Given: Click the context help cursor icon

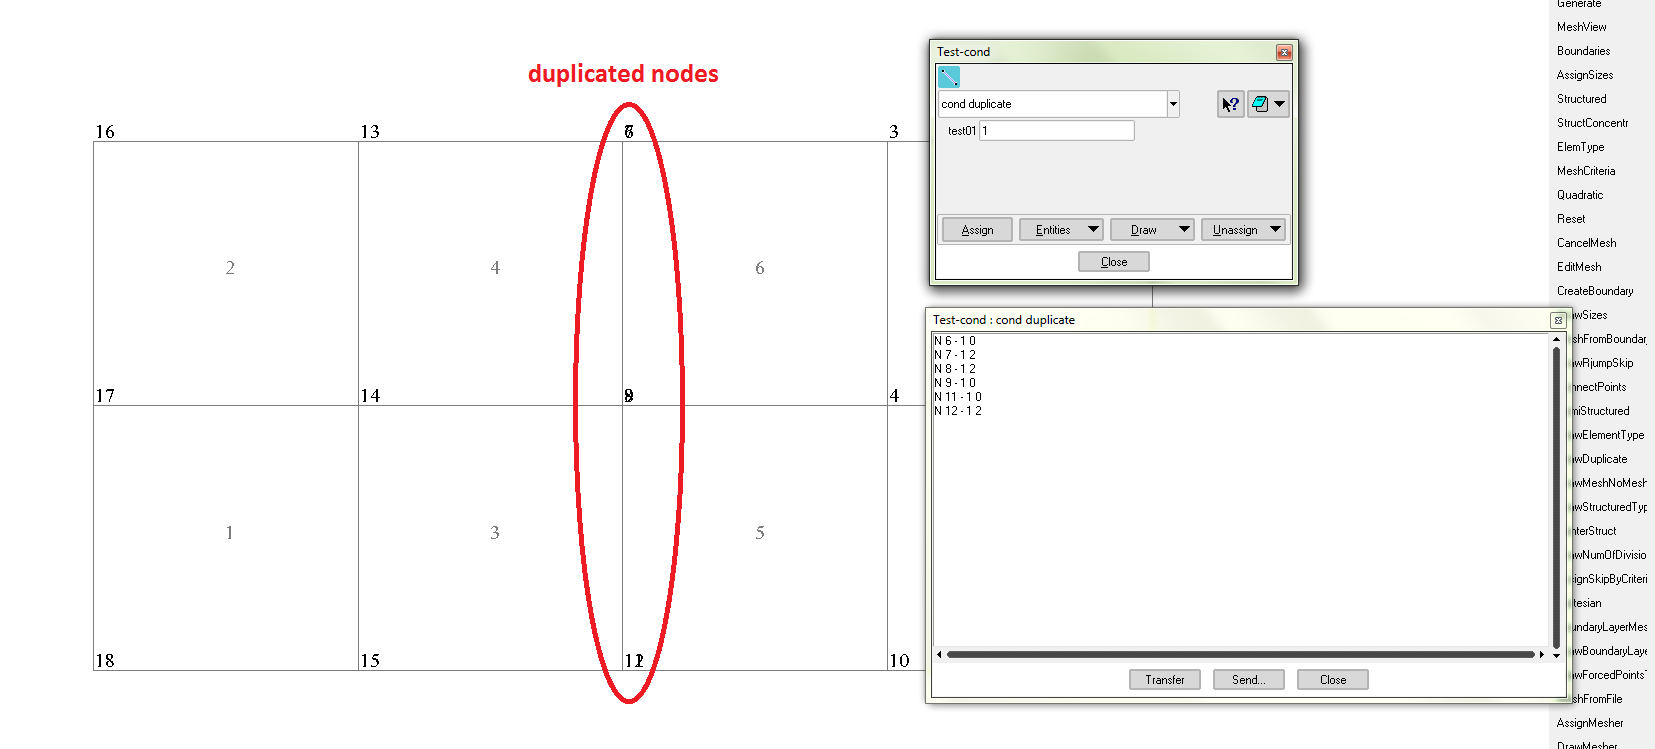Looking at the screenshot, I should 1230,104.
